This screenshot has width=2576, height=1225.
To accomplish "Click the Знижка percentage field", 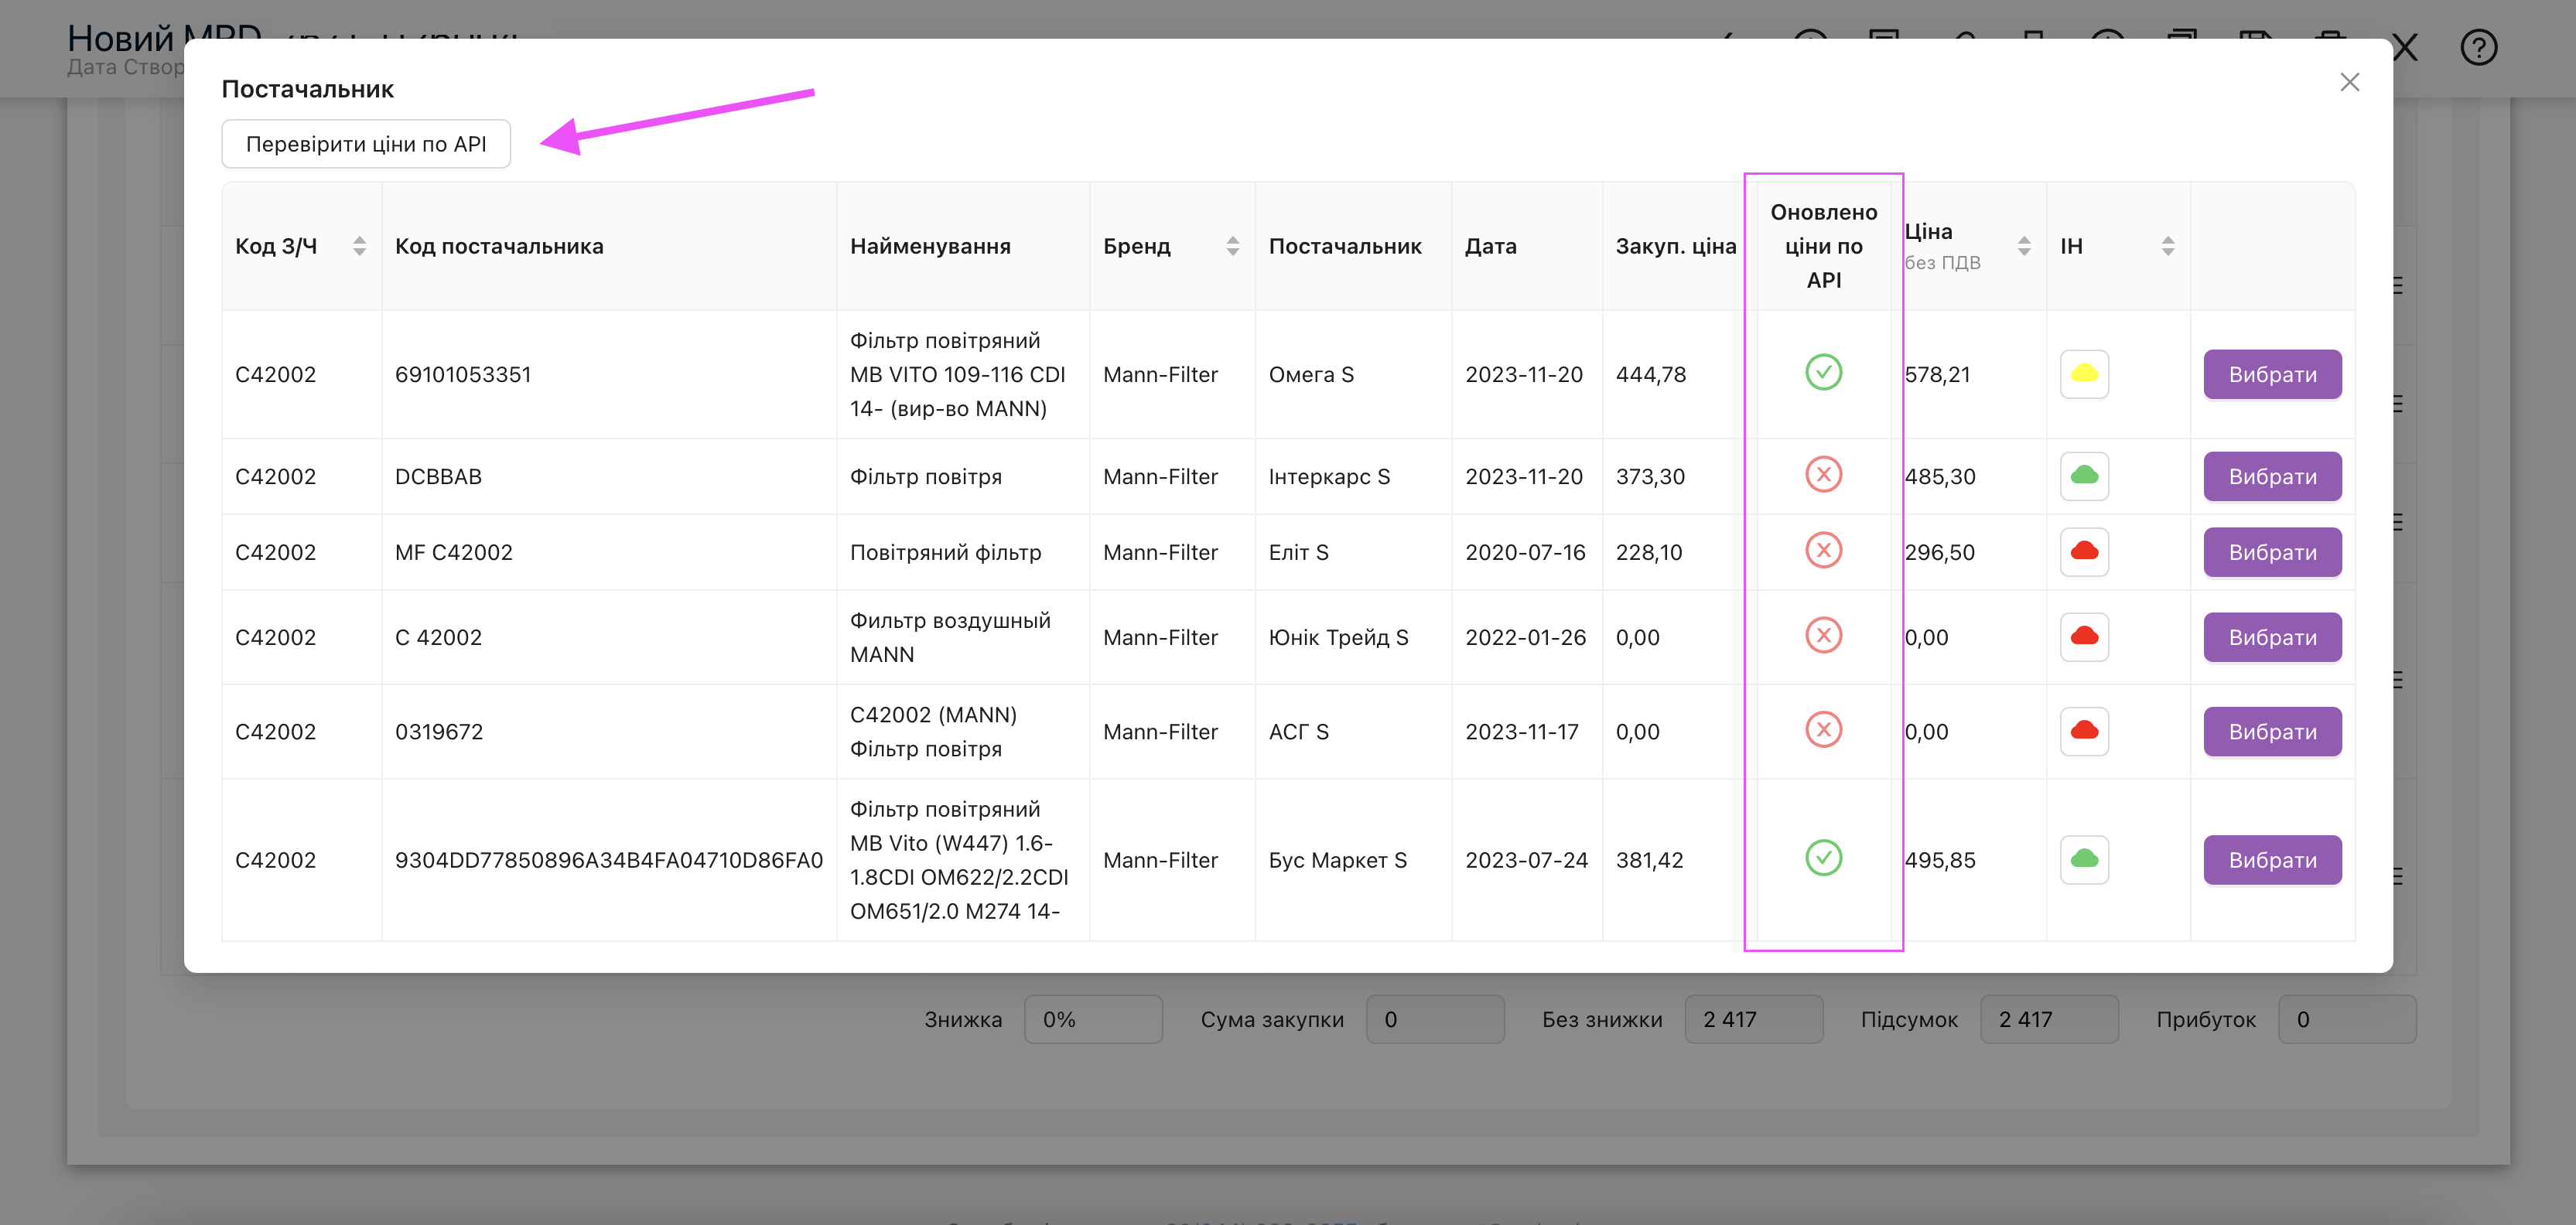I will (x=1093, y=1019).
